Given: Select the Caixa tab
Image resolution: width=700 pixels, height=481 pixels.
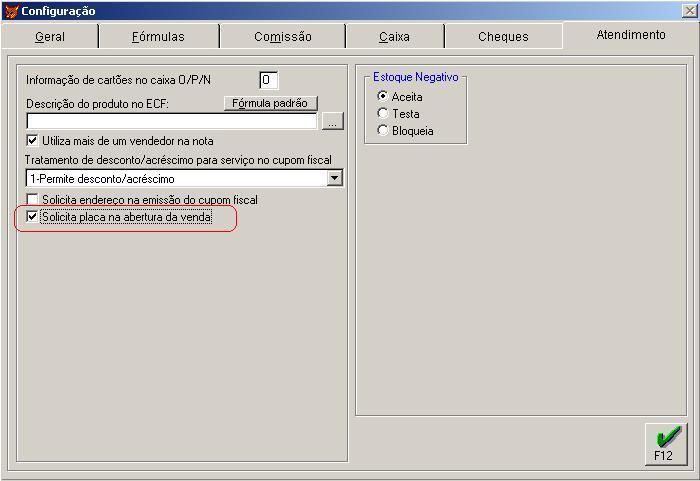Looking at the screenshot, I should click(394, 37).
